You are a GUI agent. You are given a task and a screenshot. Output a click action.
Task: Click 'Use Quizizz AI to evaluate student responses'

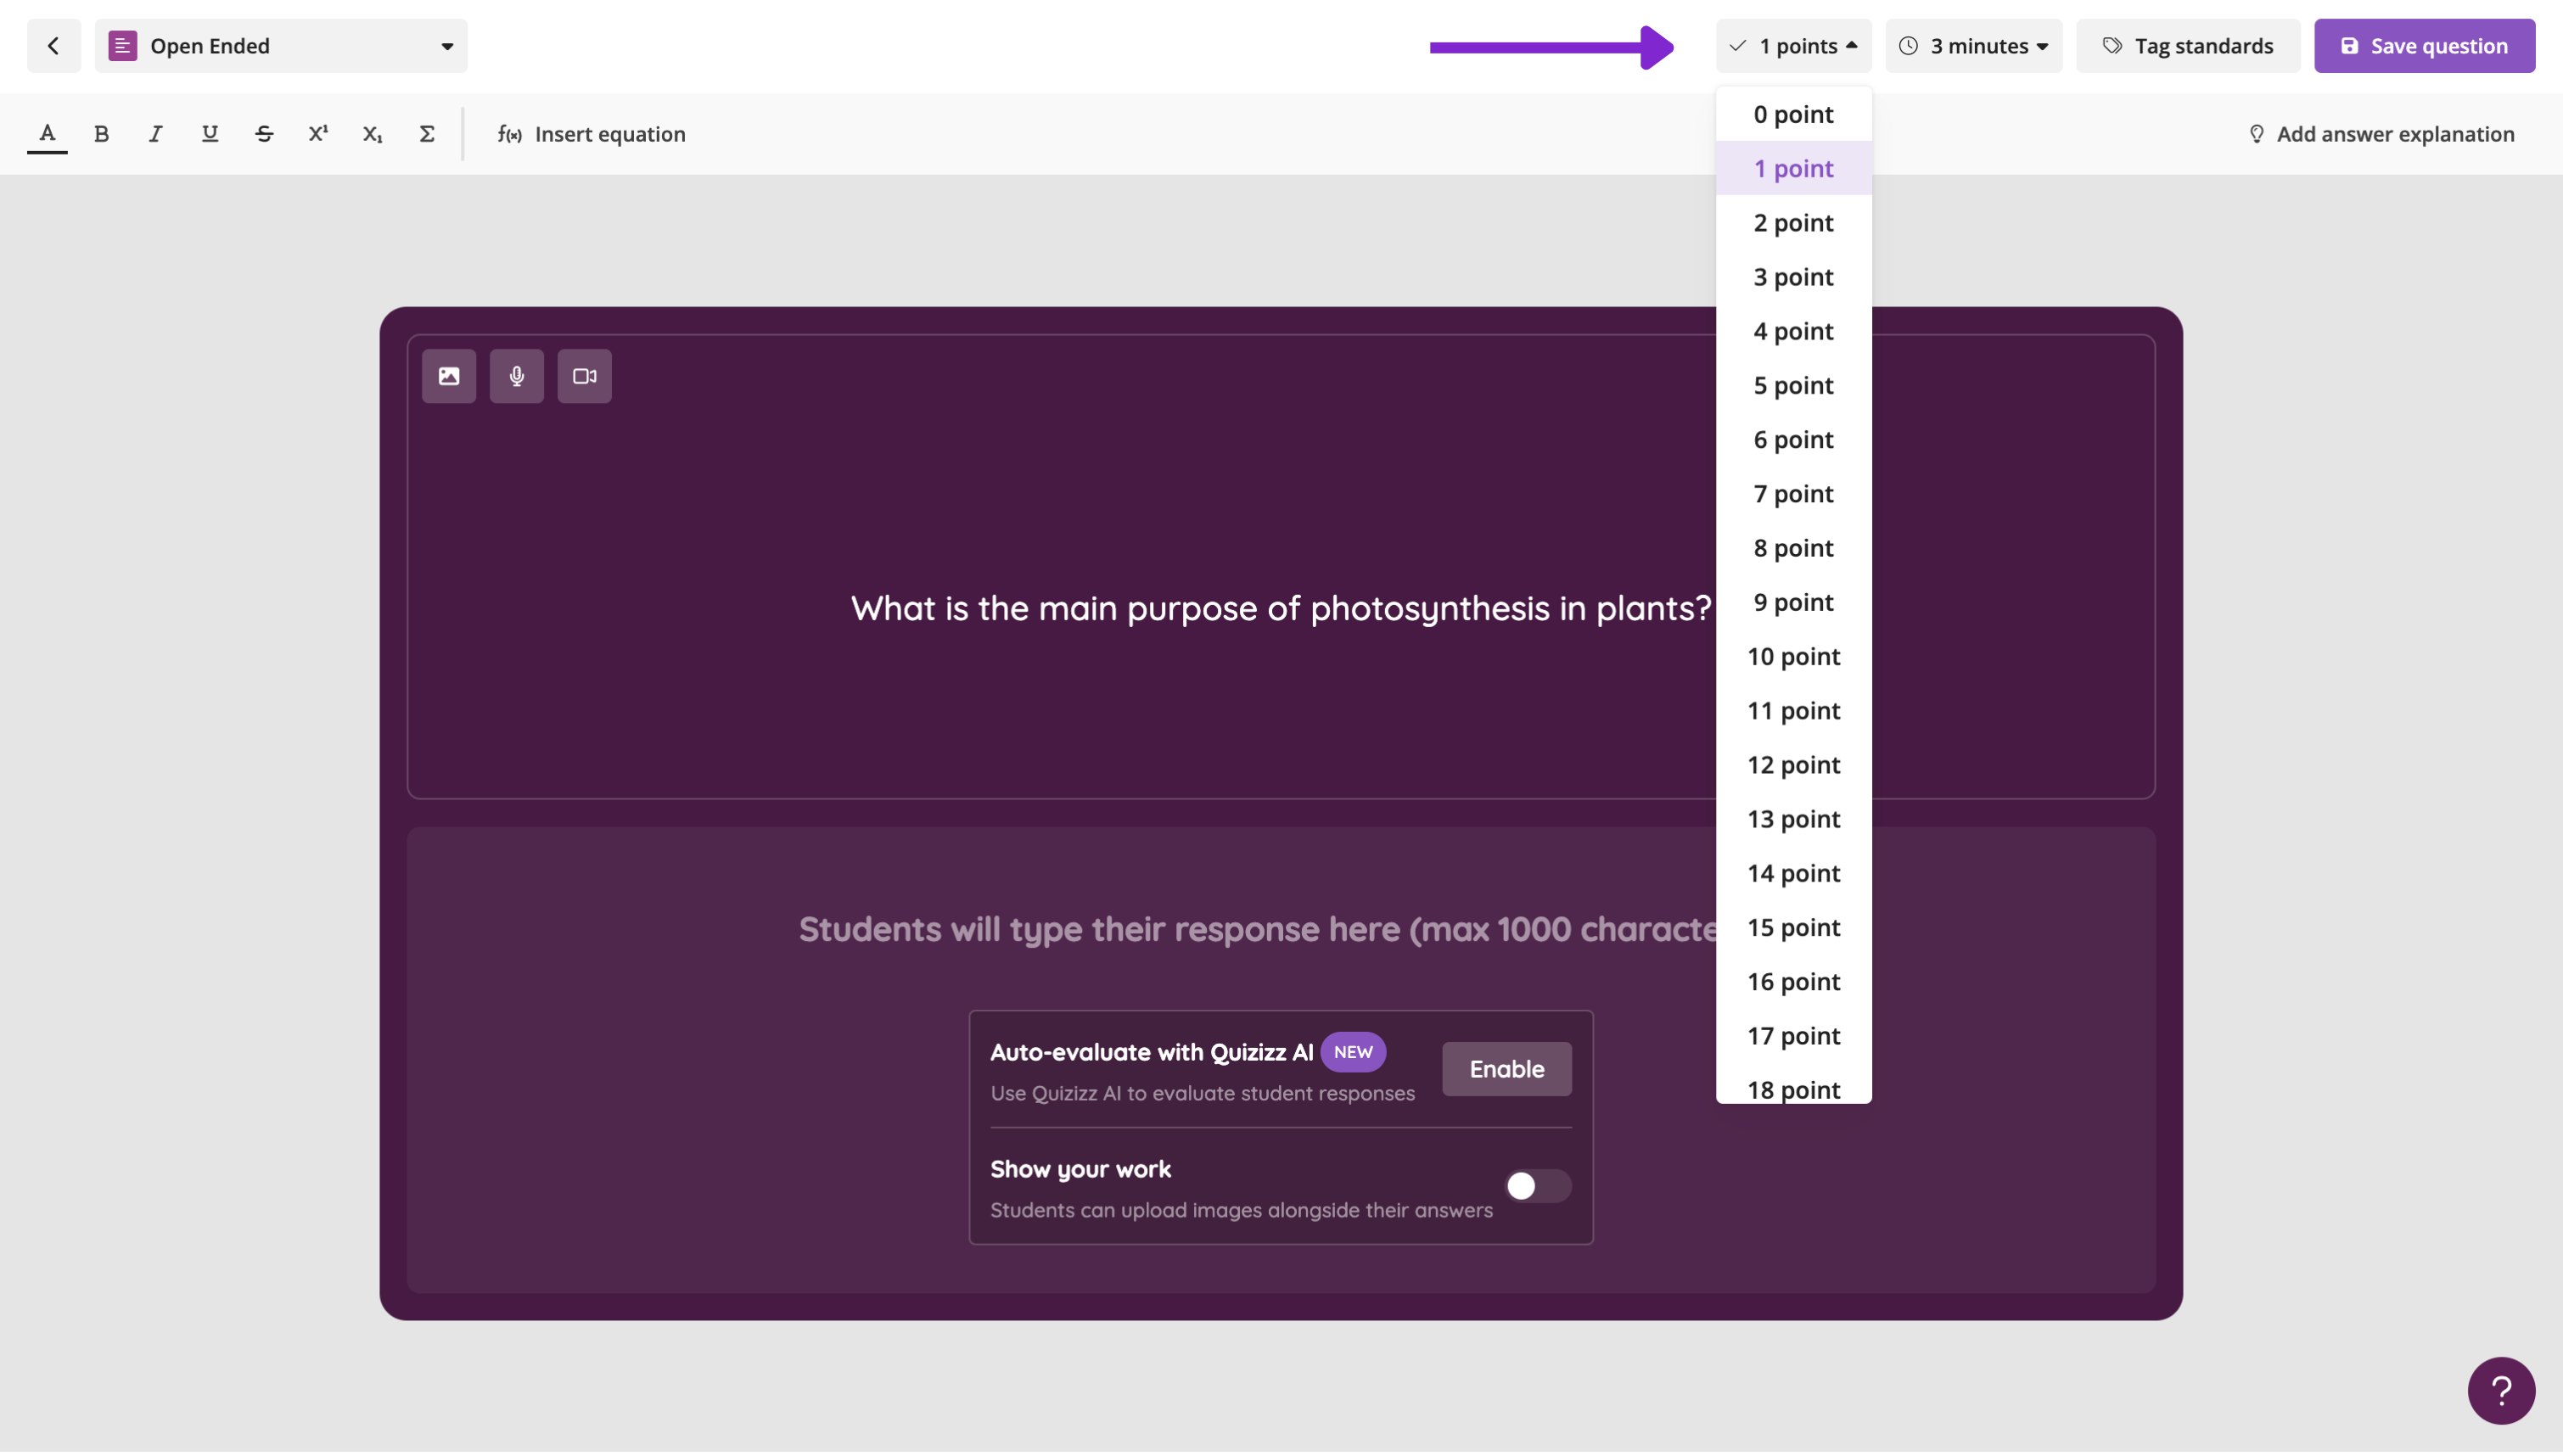pyautogui.click(x=1202, y=1094)
